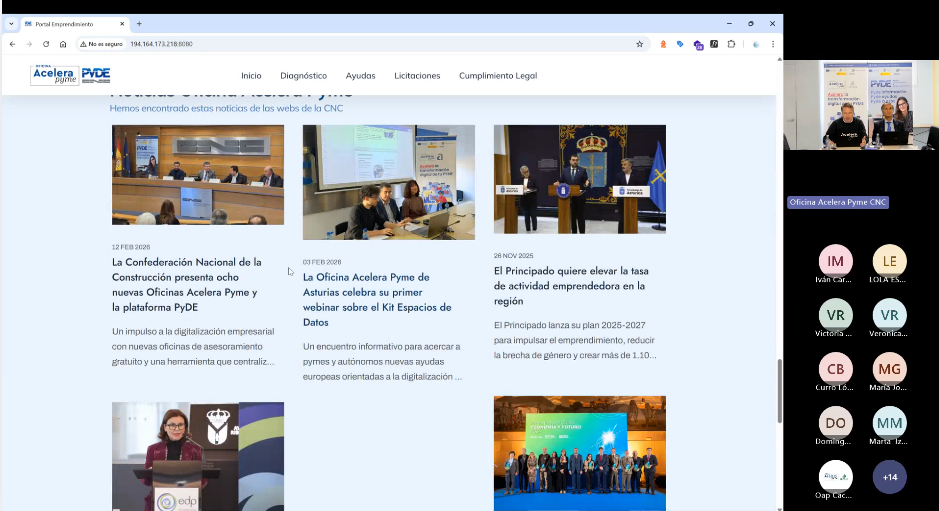Image resolution: width=939 pixels, height=511 pixels.
Task: Show the +14 more participants
Action: [889, 477]
